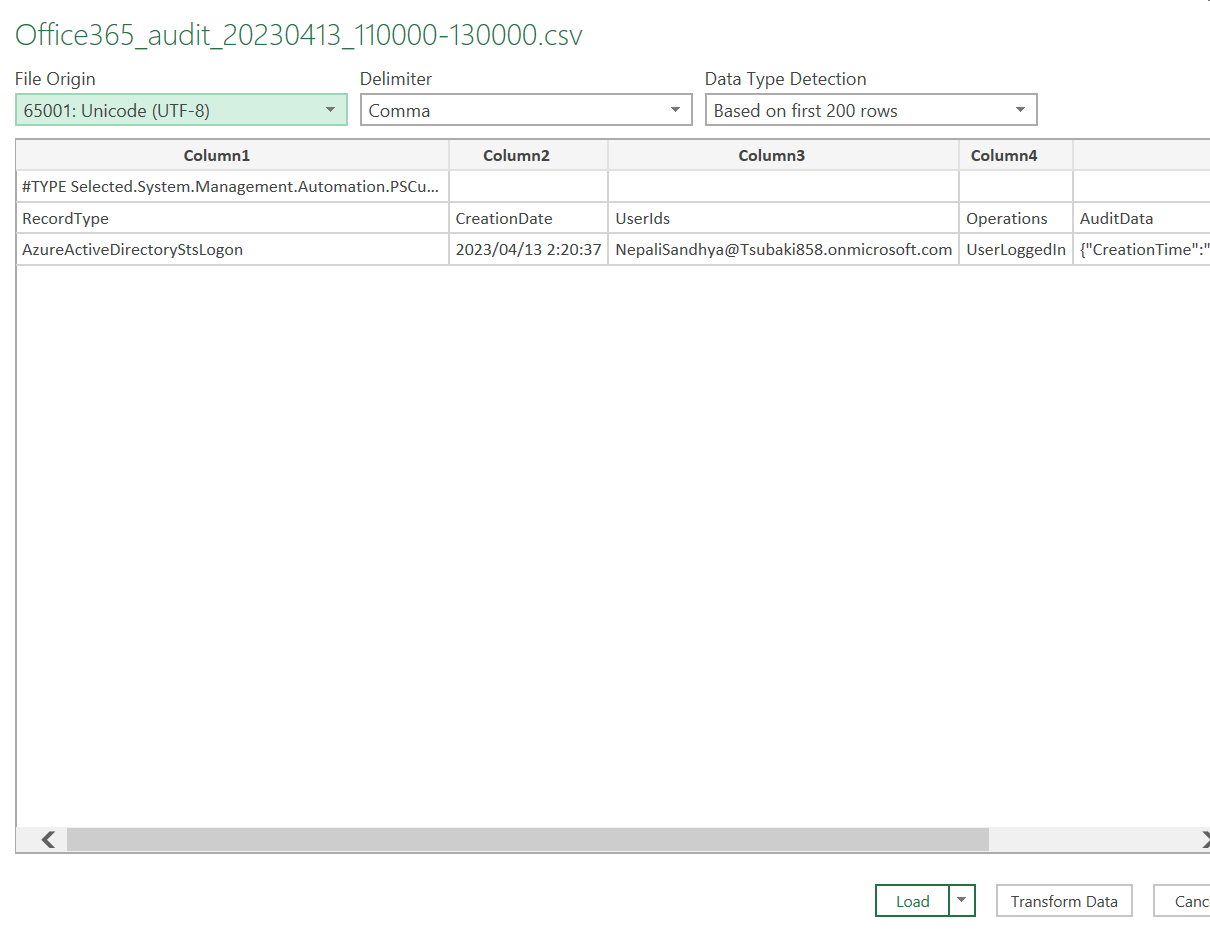Click the Load button
Screen dimensions: 1210x935
click(912, 901)
